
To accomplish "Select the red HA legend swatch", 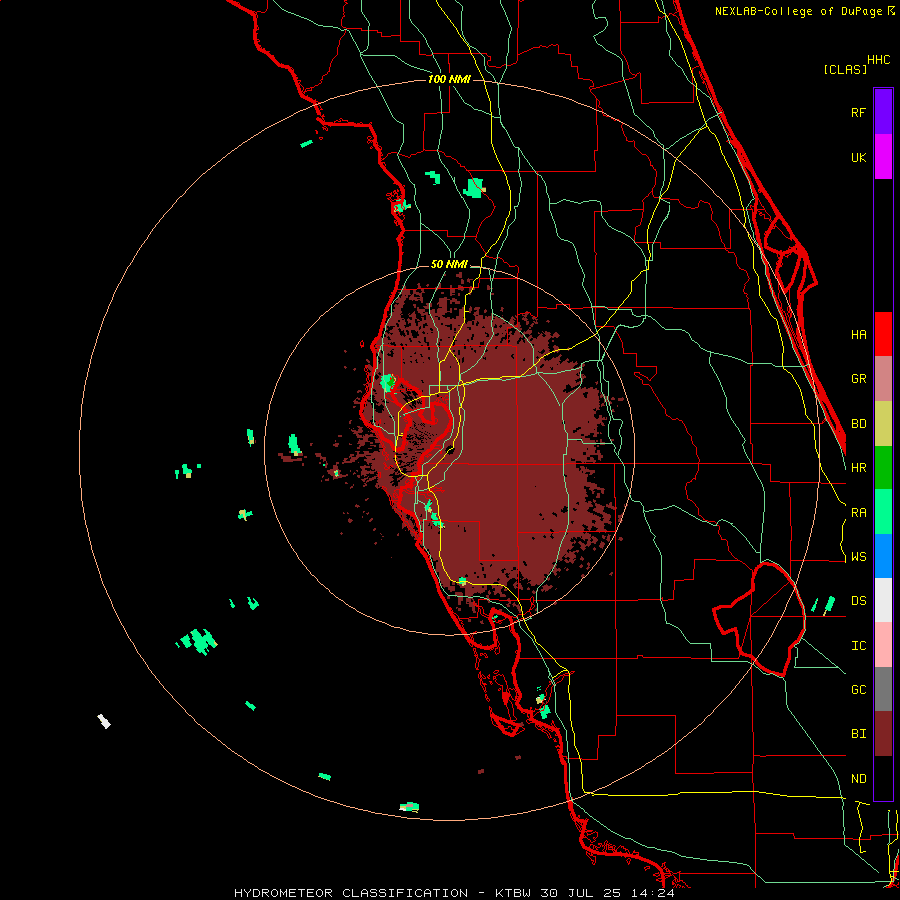I will coord(883,334).
